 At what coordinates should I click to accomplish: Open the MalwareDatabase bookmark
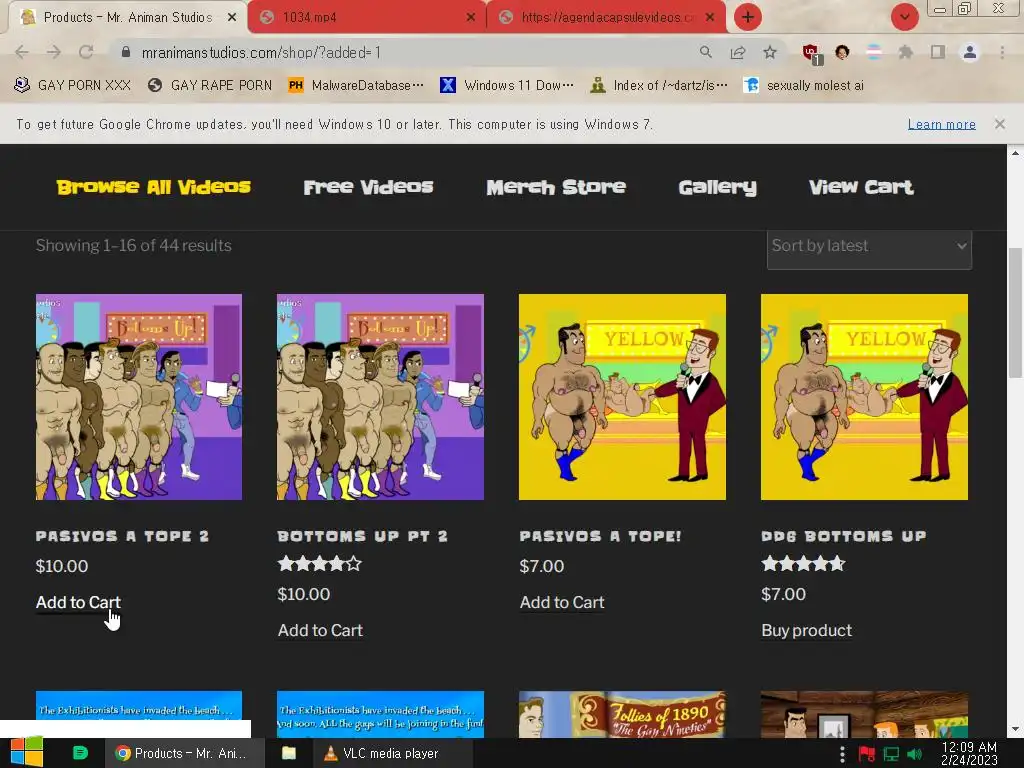356,85
